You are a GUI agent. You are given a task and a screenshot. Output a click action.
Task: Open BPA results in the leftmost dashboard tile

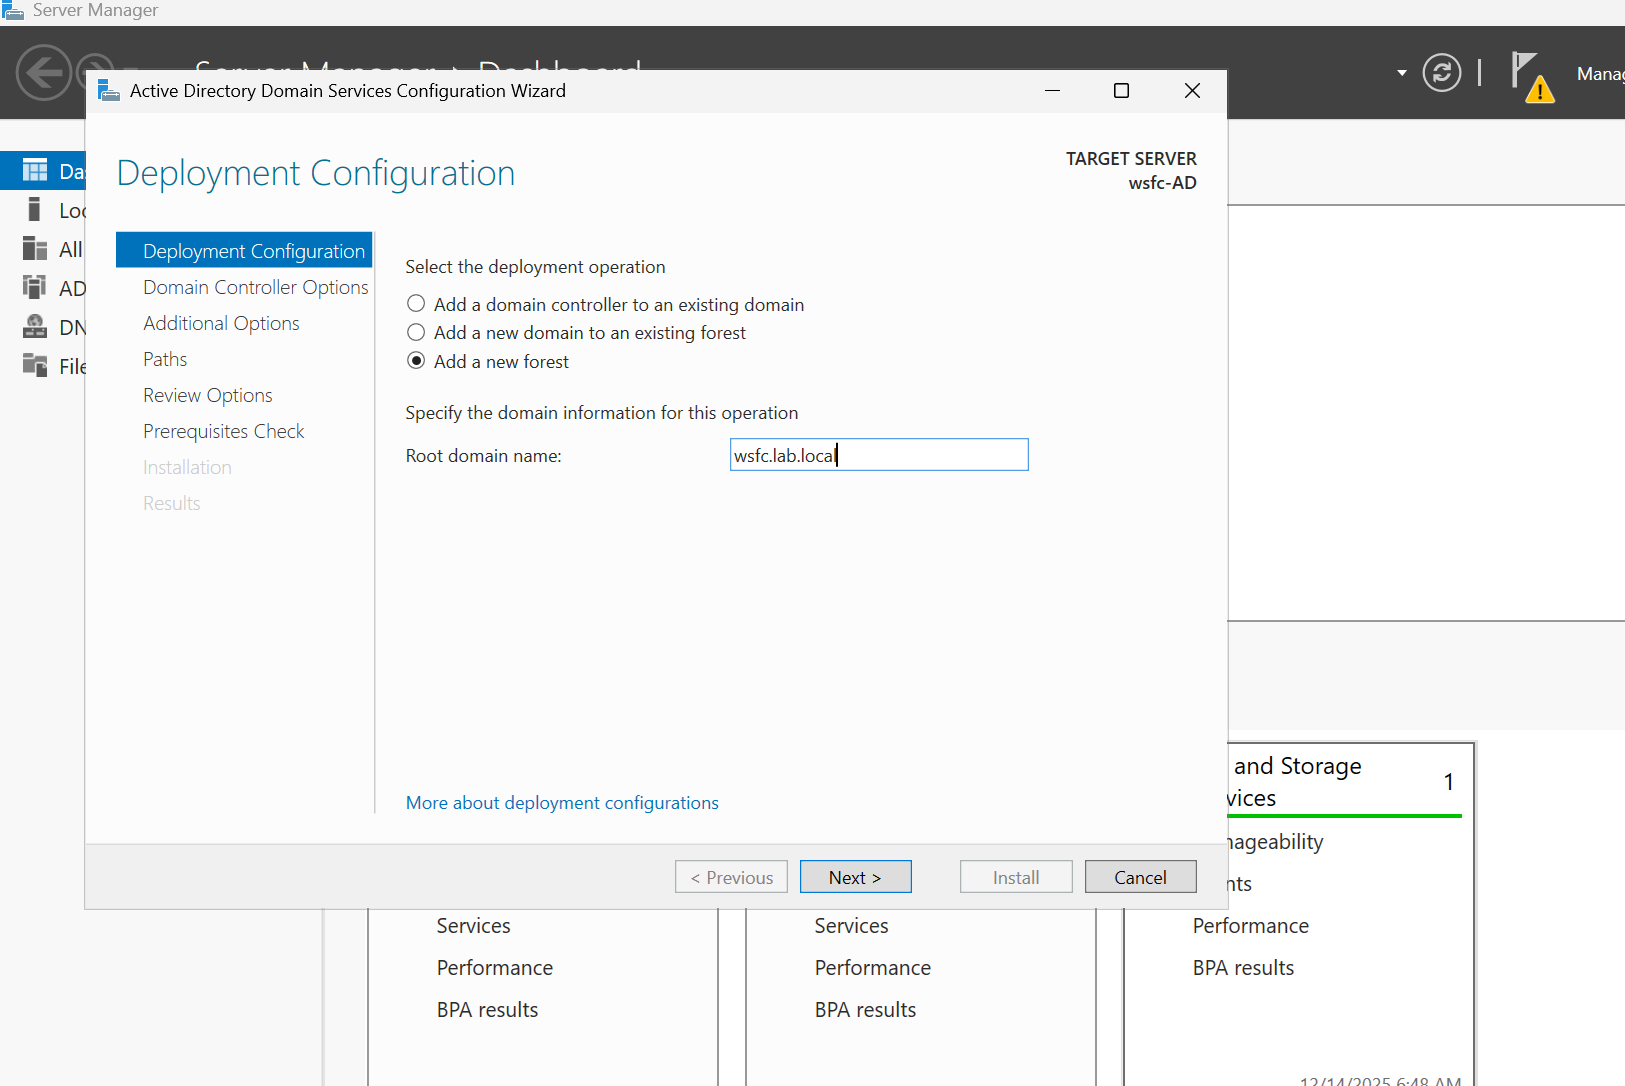tap(487, 1010)
